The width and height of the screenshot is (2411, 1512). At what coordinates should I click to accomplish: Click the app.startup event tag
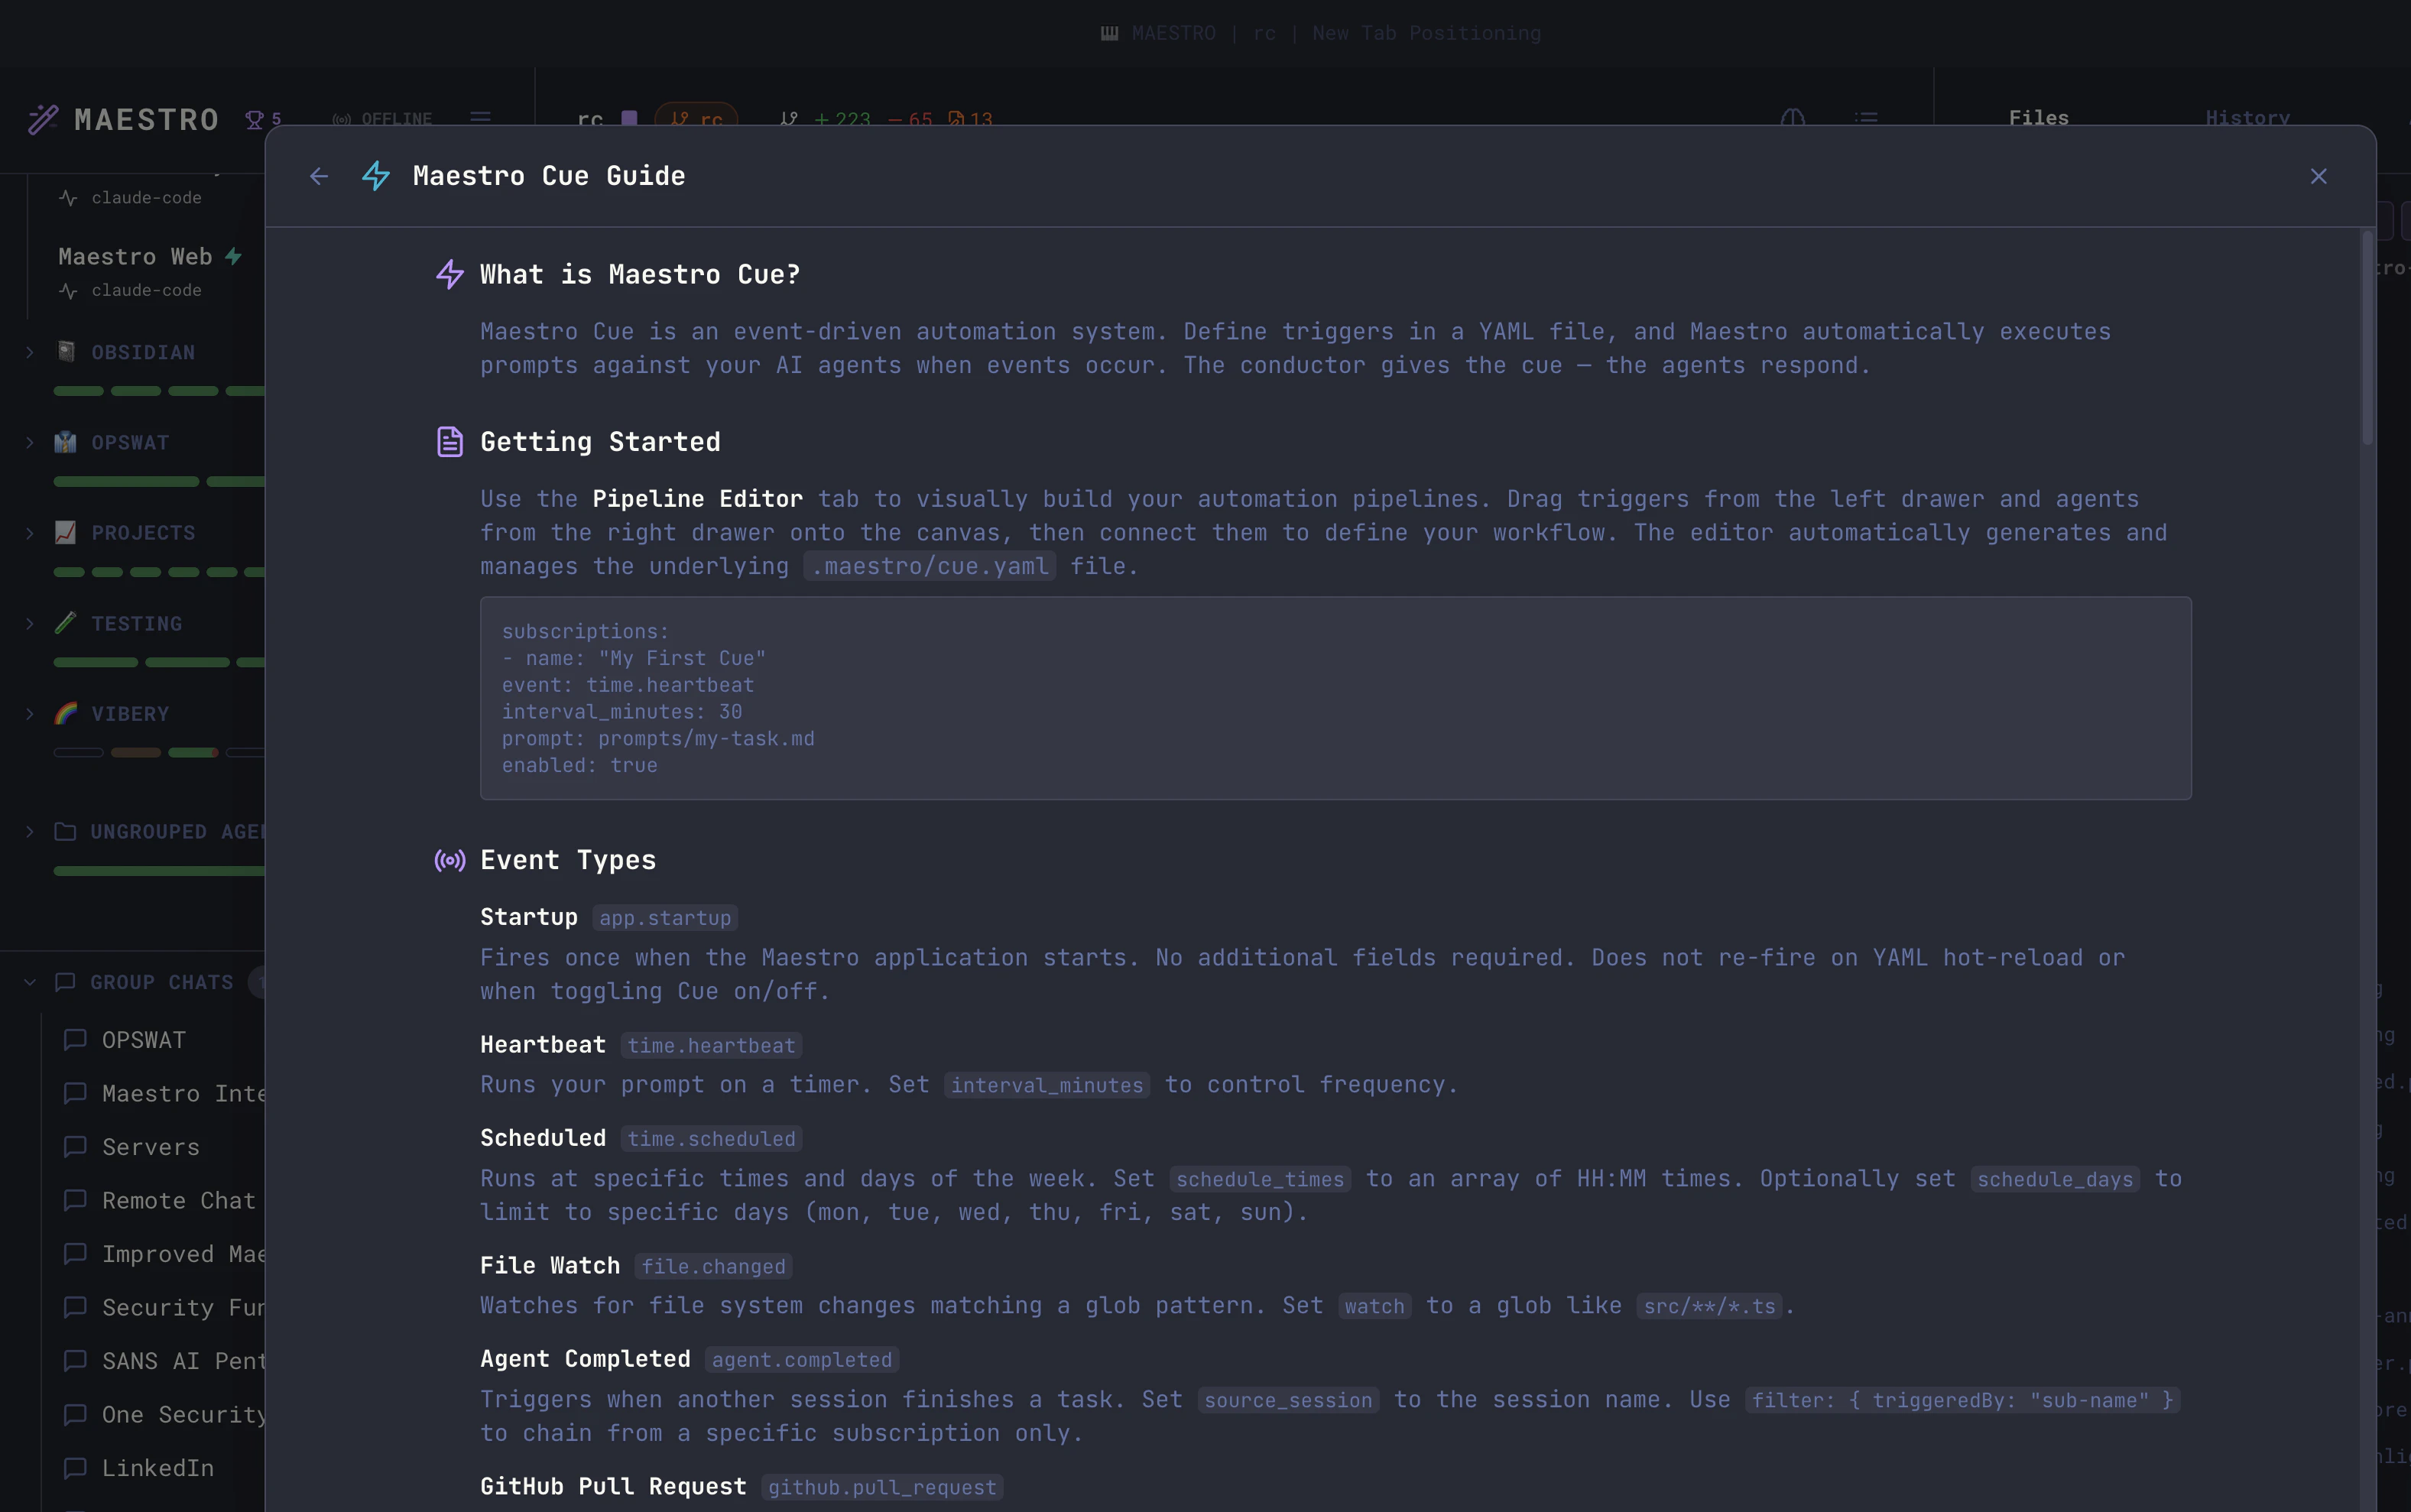click(665, 918)
